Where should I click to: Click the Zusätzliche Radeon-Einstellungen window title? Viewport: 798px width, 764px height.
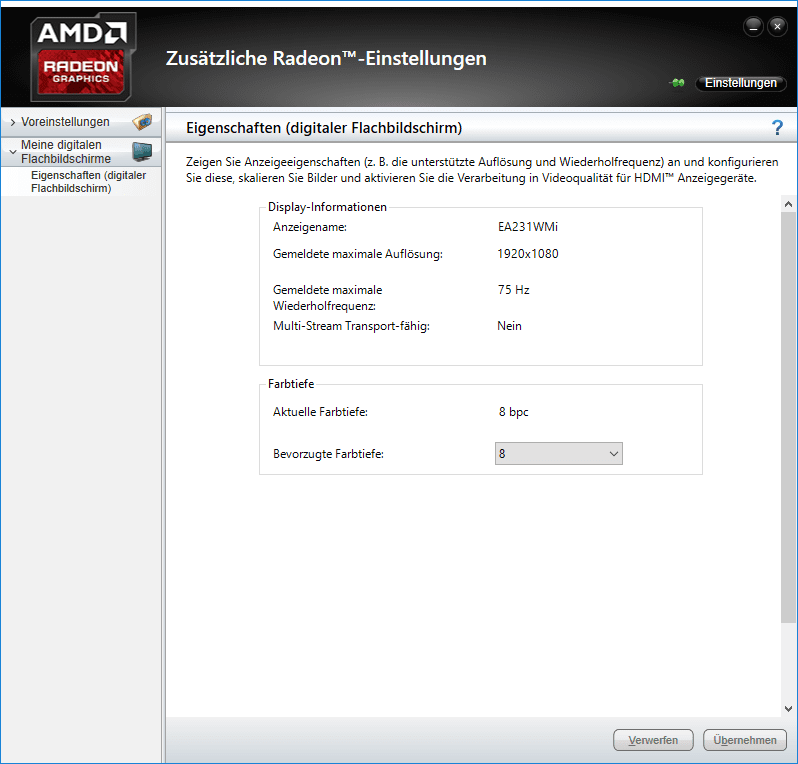(x=326, y=58)
